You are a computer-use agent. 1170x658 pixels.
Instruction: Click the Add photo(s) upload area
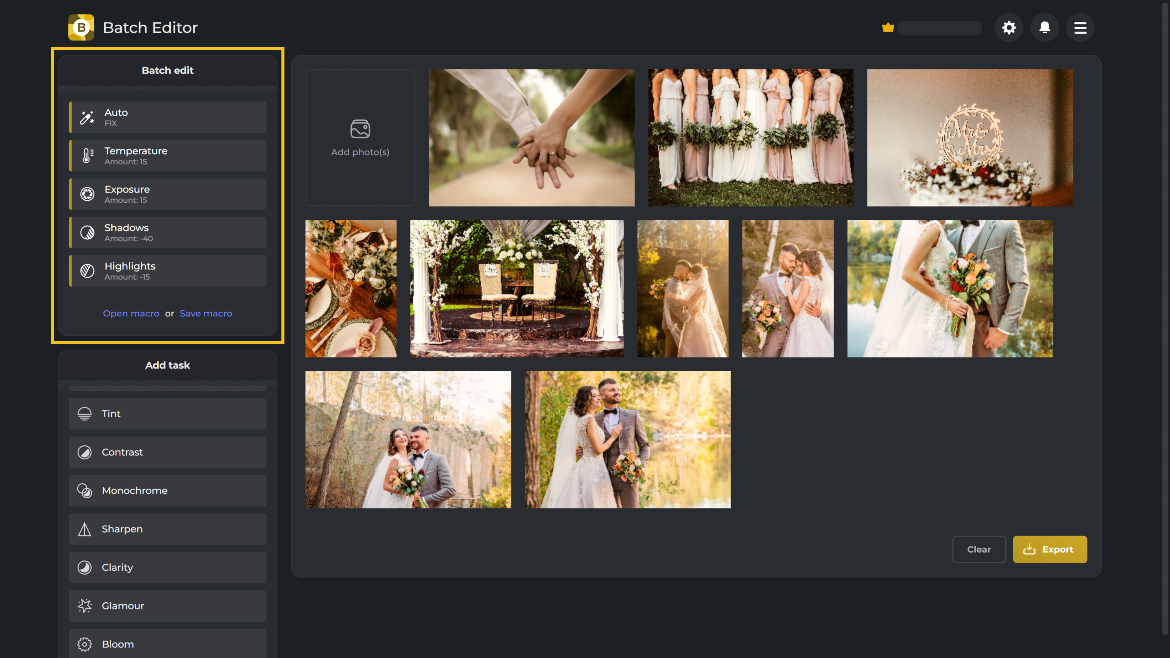click(360, 137)
